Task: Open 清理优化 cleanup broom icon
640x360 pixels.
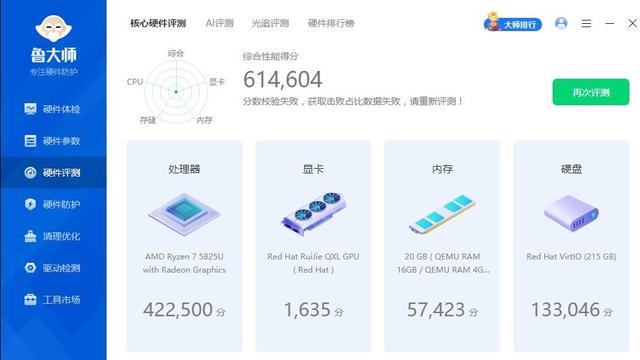Action: click(30, 236)
